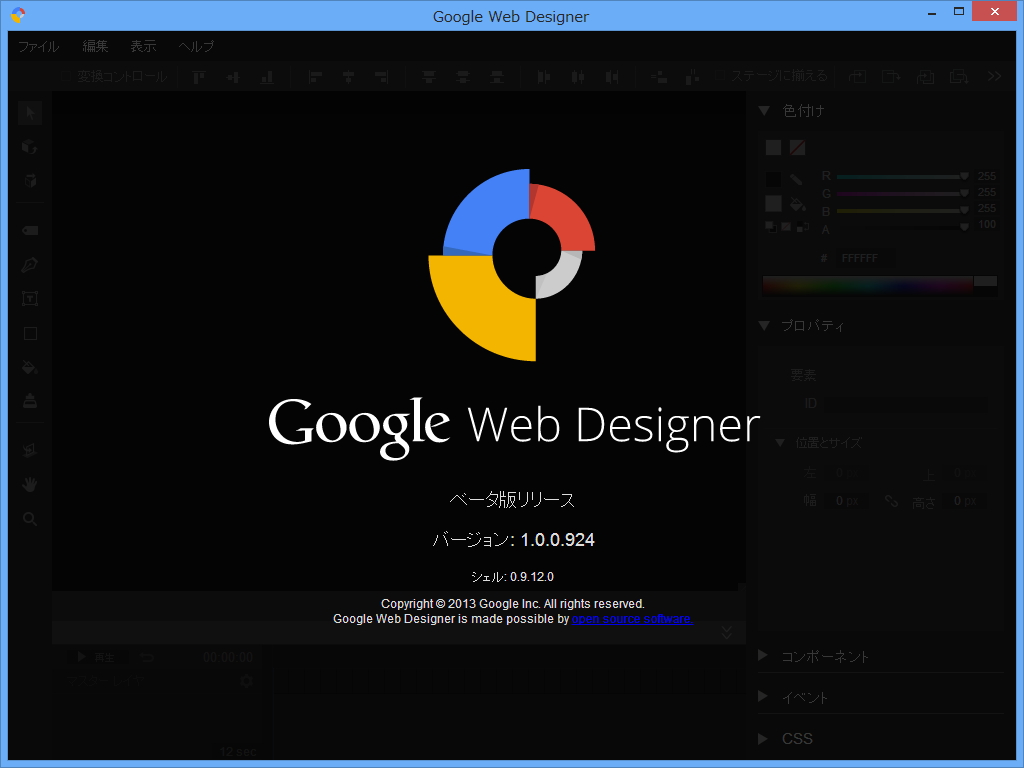Viewport: 1024px width, 768px height.
Task: Toggle the no-color swatch in the color panel
Action: pyautogui.click(x=797, y=147)
